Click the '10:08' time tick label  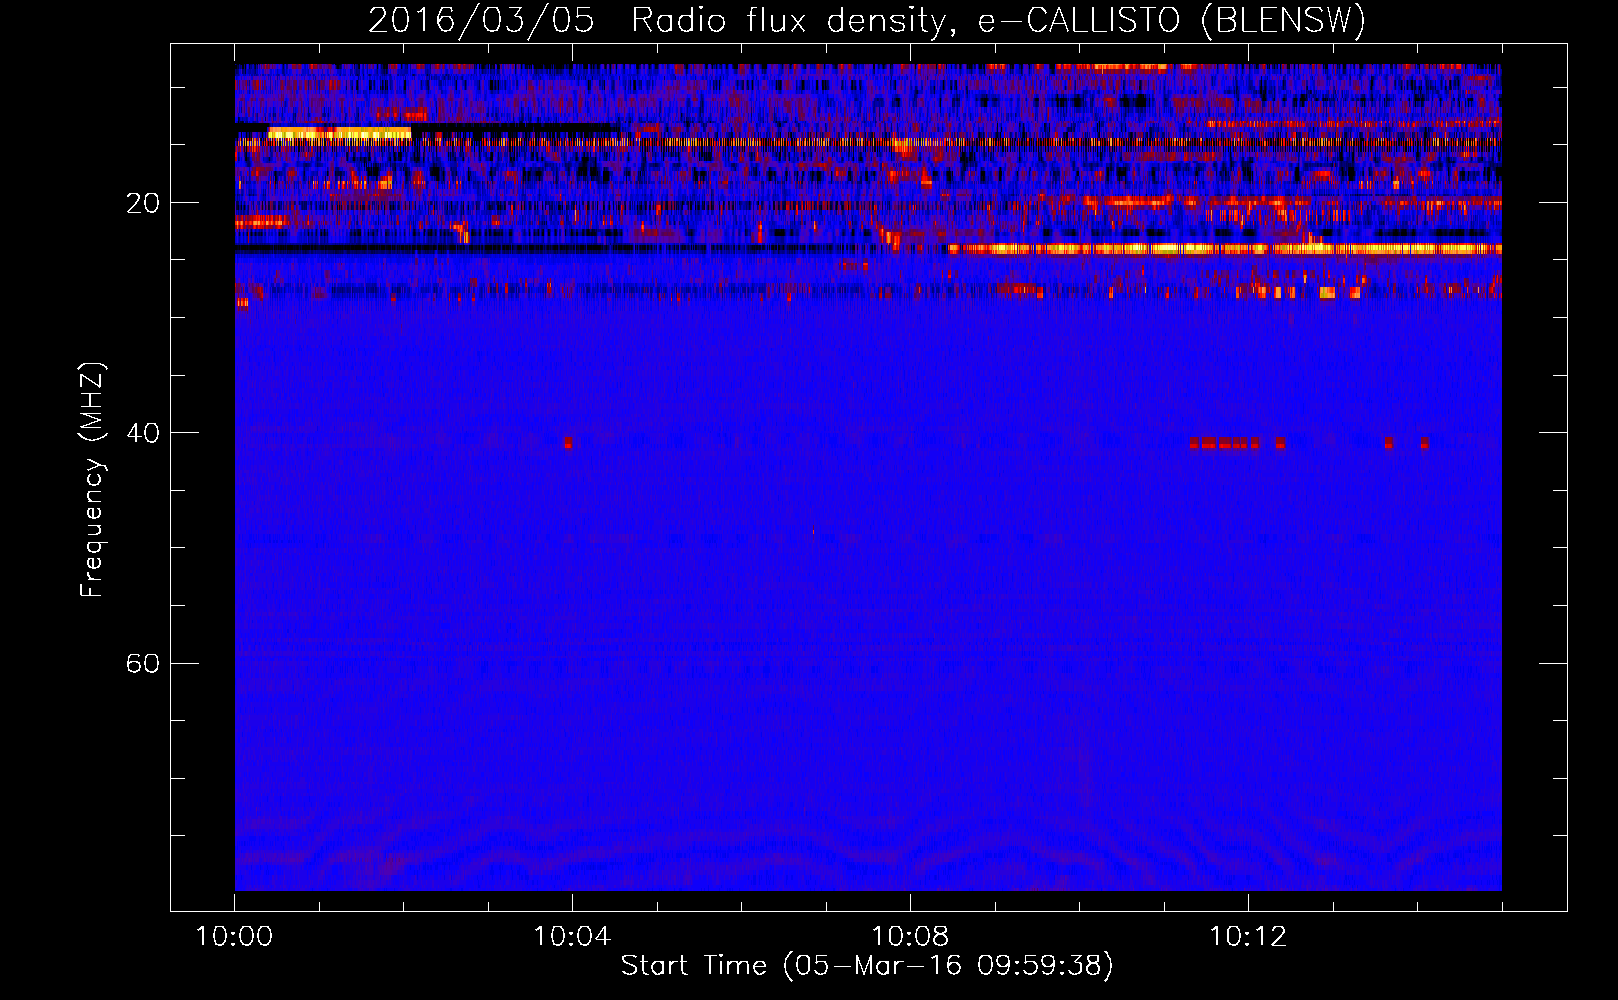[x=910, y=937]
